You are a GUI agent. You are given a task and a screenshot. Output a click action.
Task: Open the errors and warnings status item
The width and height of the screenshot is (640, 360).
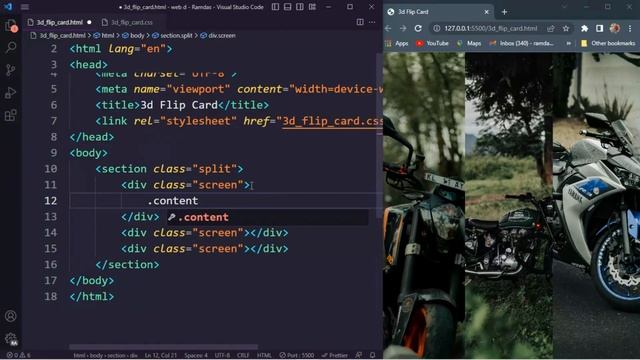coord(18,356)
